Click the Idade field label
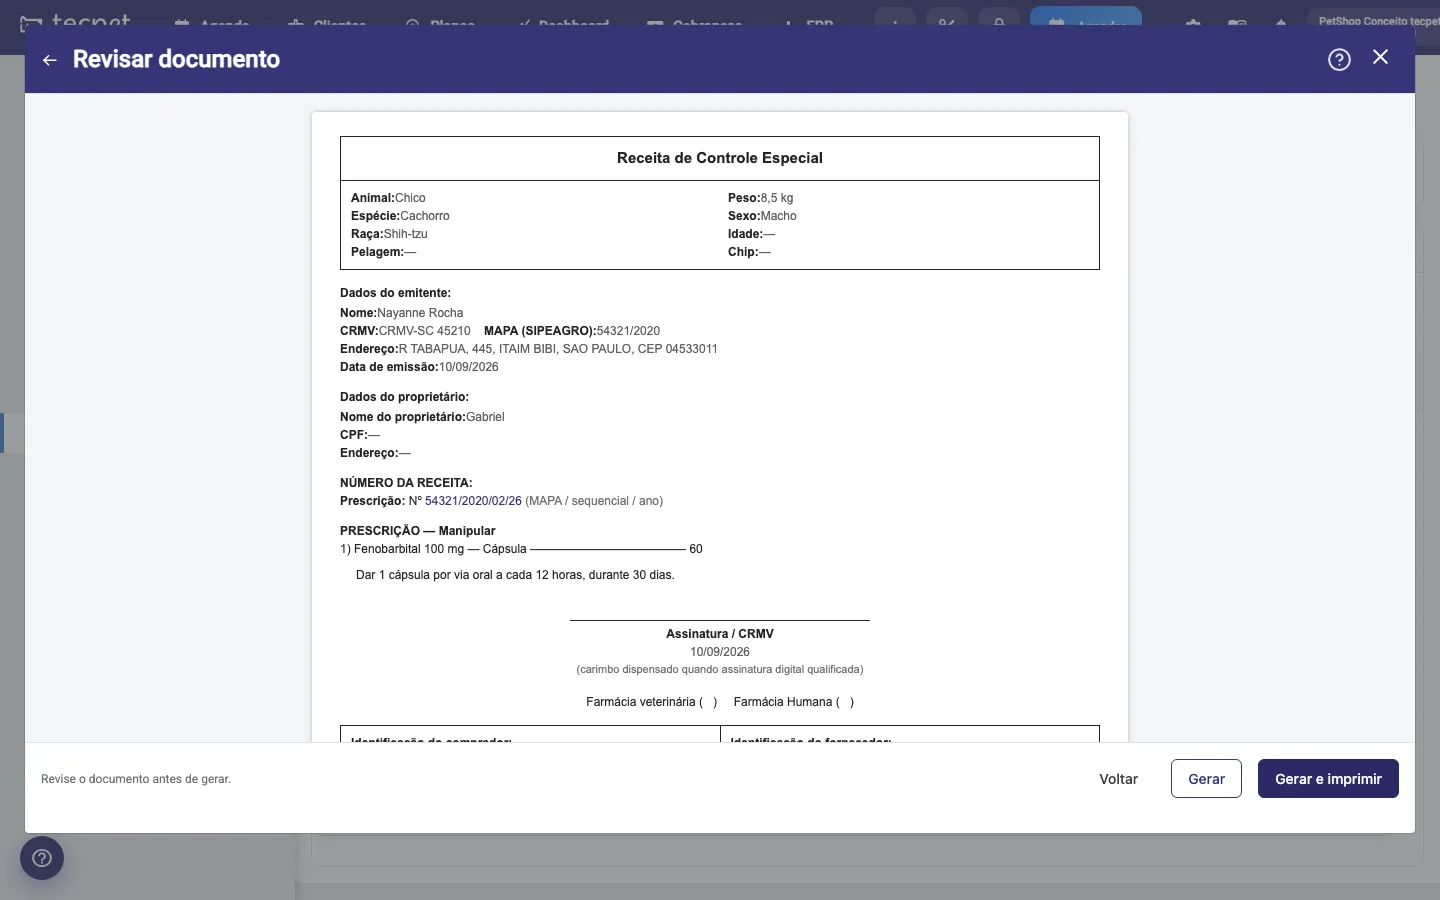The width and height of the screenshot is (1440, 900). coord(745,234)
